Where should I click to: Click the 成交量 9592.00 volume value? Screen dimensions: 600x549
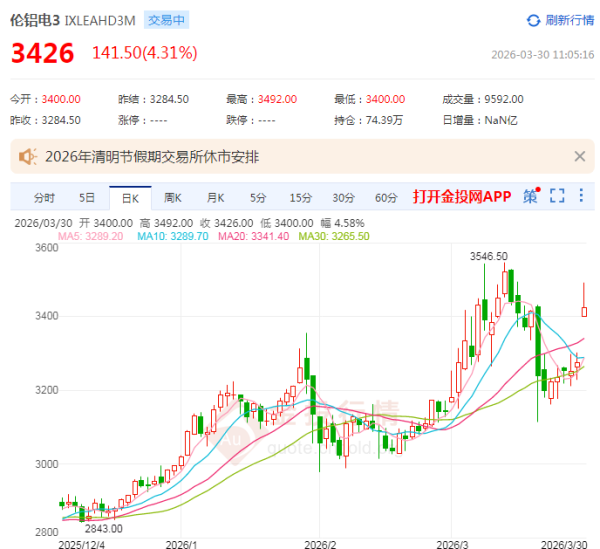(x=504, y=99)
